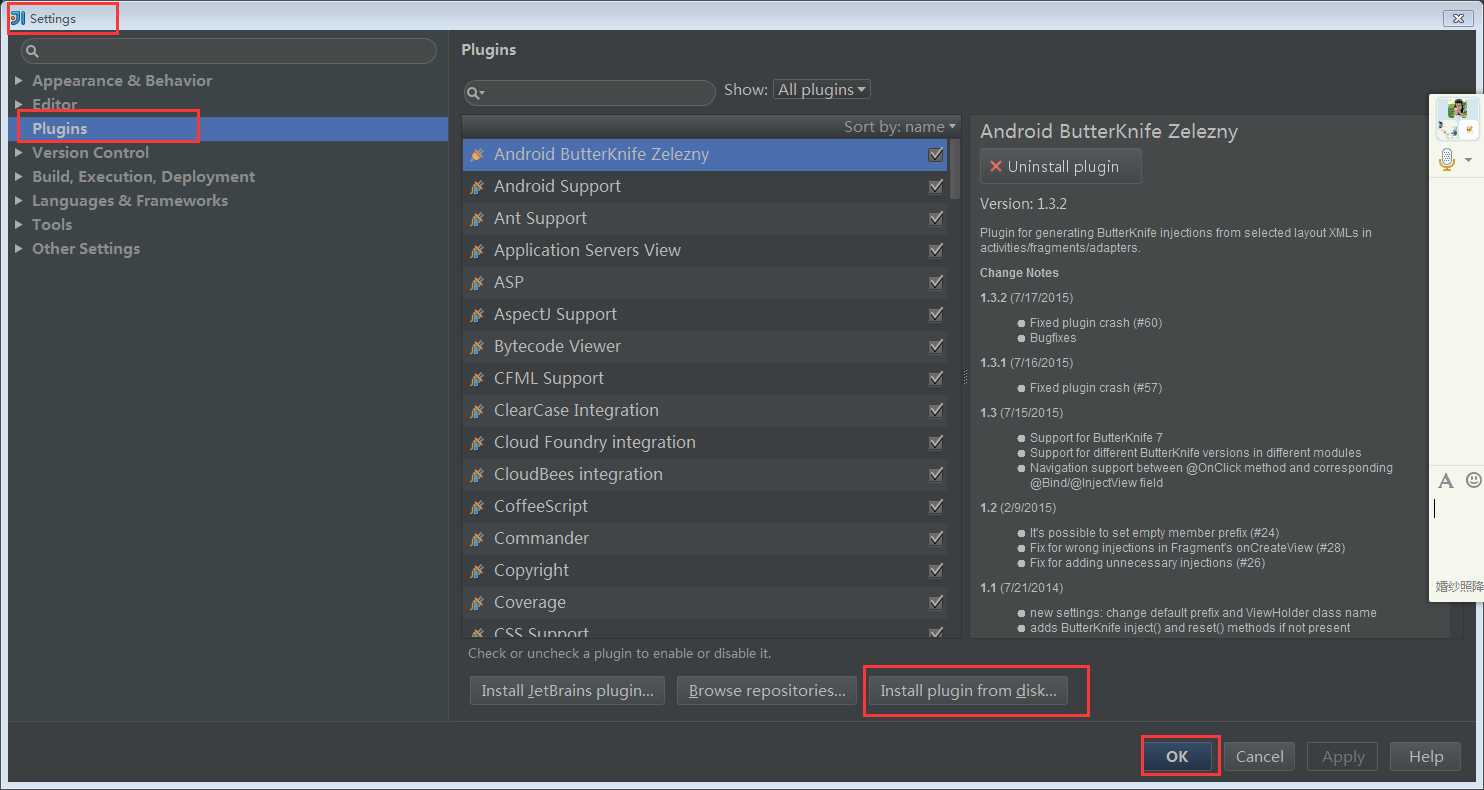1484x790 pixels.
Task: Expand the Appearance & Behavior section
Action: tap(19, 81)
